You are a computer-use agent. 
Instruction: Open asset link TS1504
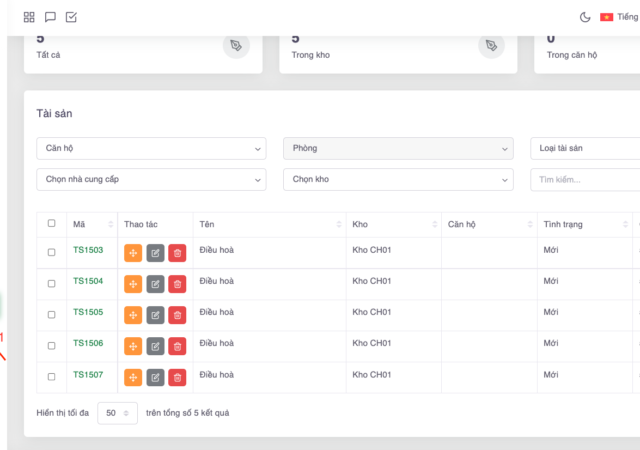88,282
